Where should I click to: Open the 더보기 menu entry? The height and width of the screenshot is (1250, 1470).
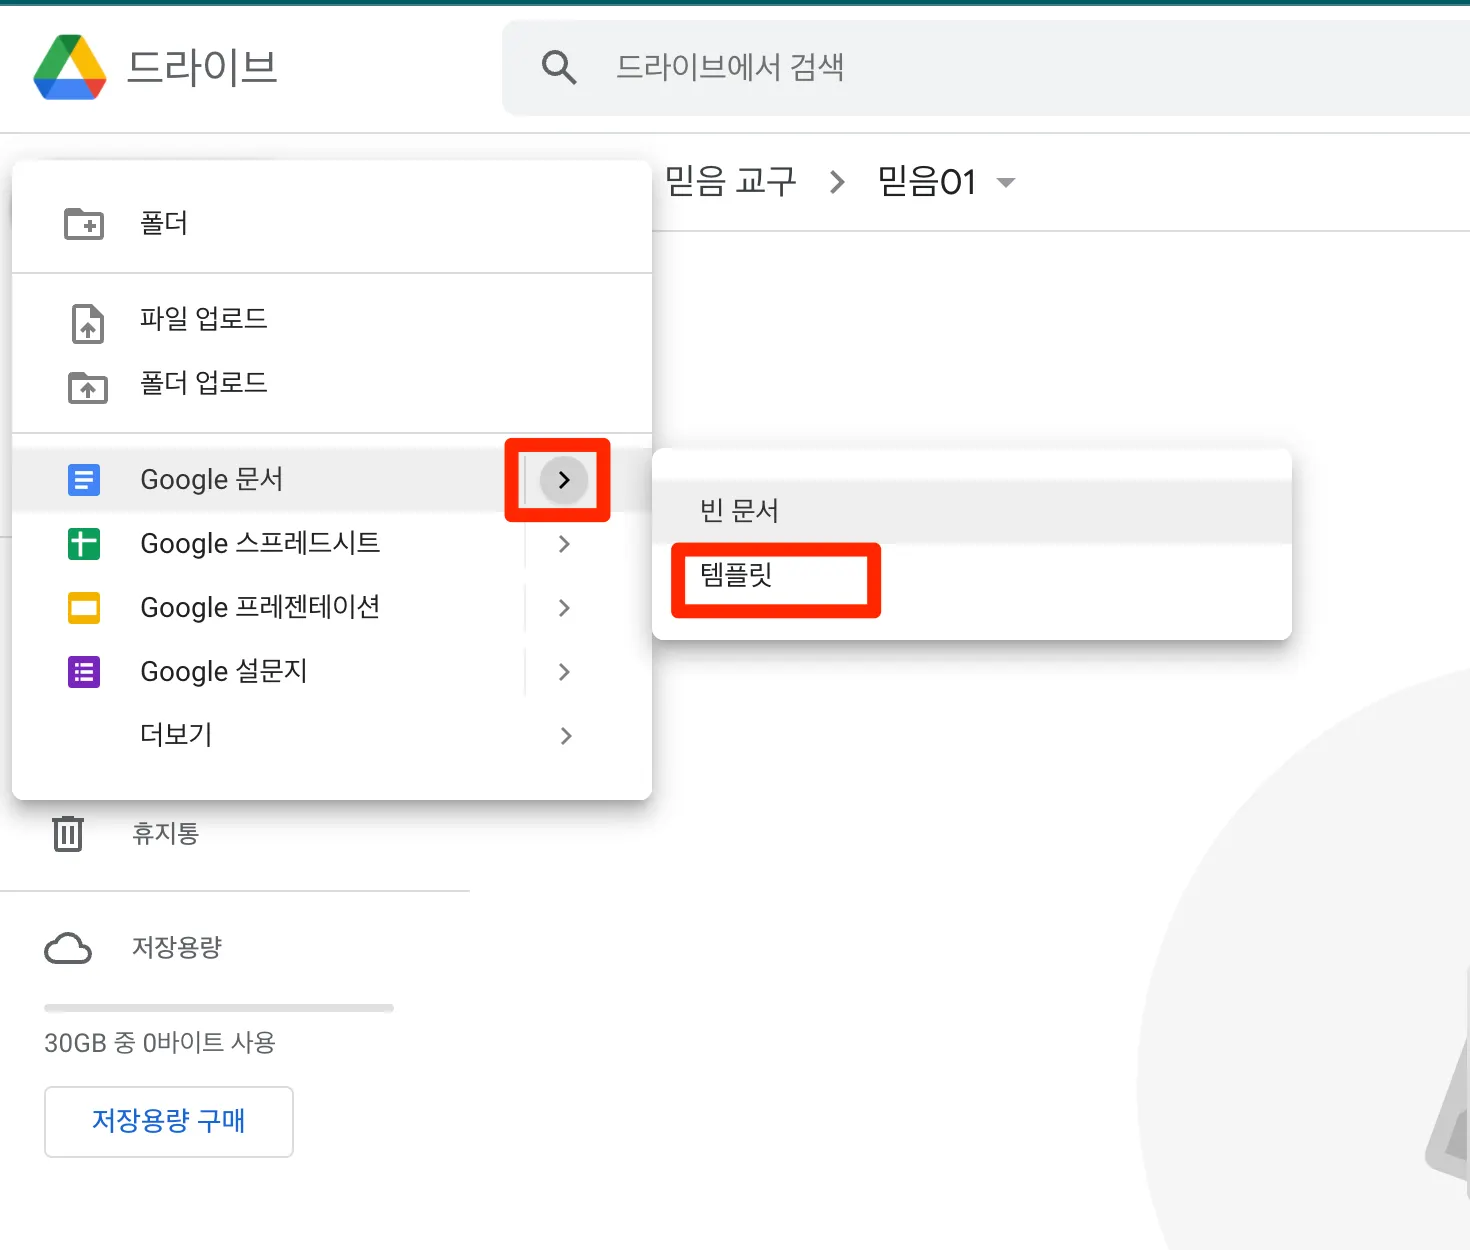coord(332,736)
